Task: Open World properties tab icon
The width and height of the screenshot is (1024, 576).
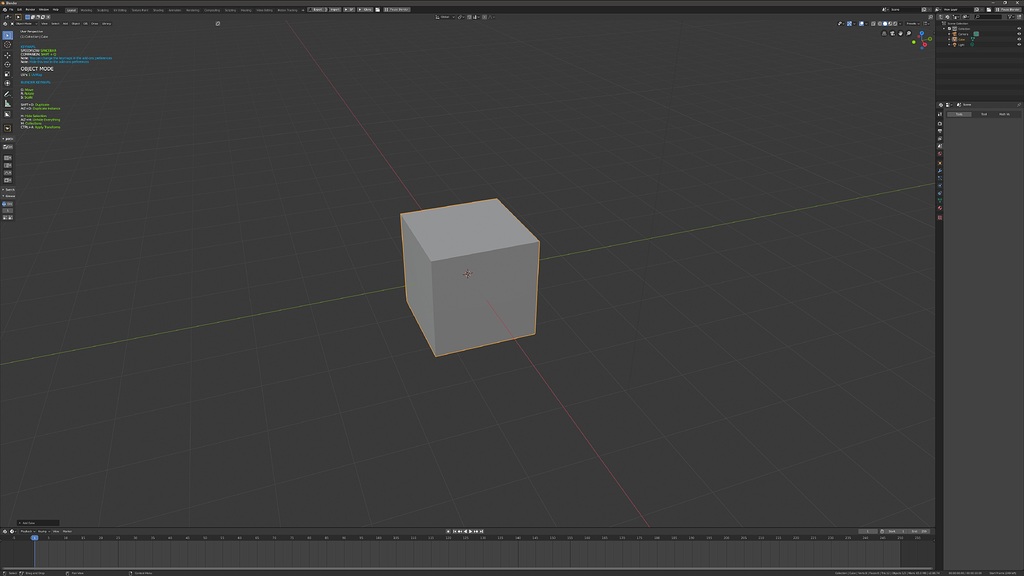Action: tap(940, 153)
